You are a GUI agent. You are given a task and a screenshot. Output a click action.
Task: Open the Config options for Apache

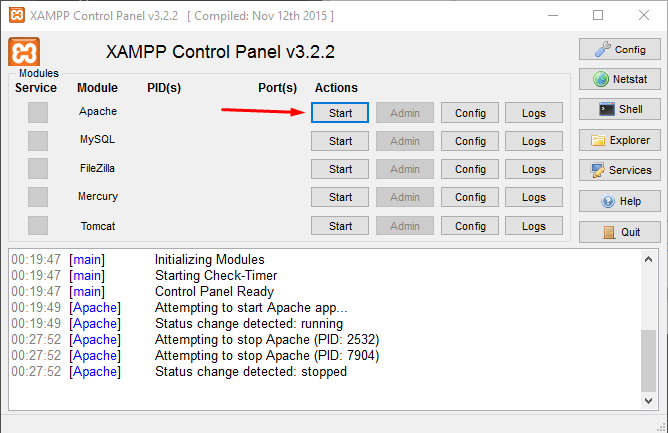tap(470, 113)
